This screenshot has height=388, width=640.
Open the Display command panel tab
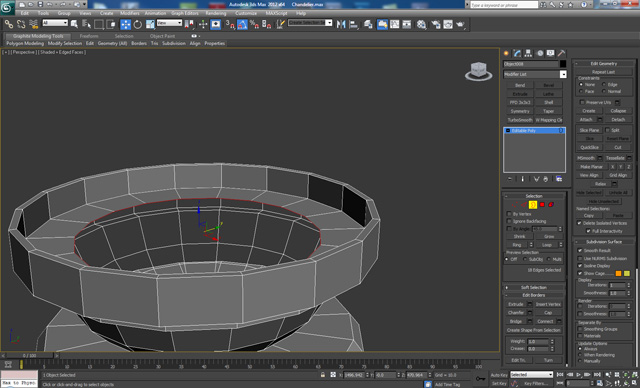click(551, 53)
